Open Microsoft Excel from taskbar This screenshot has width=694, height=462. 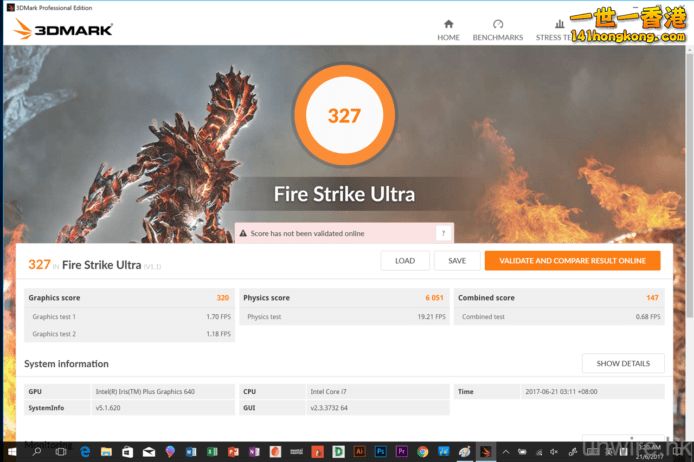pyautogui.click(x=212, y=452)
